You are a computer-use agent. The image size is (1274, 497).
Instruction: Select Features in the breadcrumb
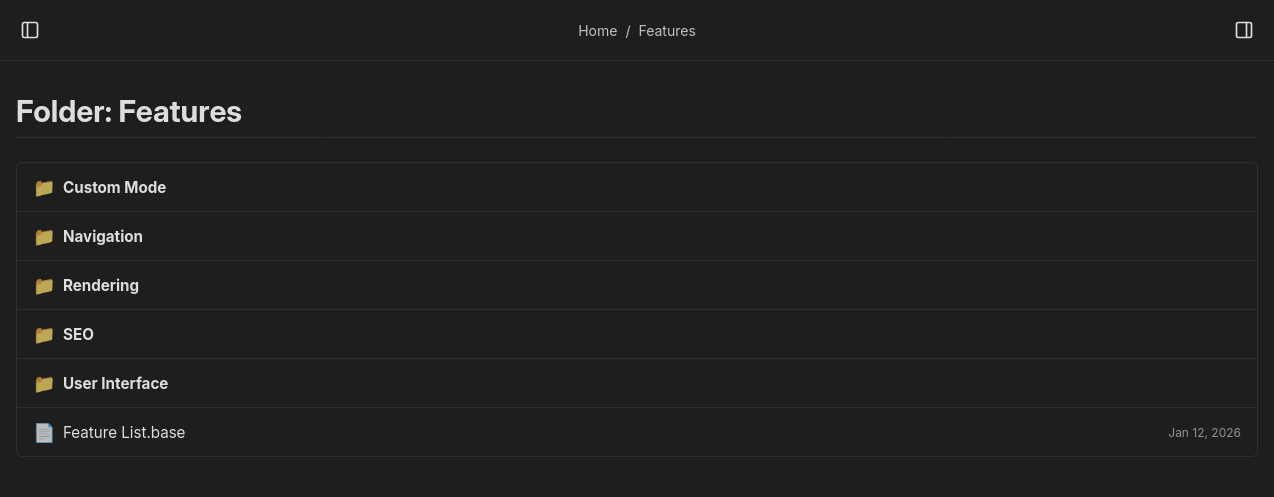pyautogui.click(x=667, y=31)
